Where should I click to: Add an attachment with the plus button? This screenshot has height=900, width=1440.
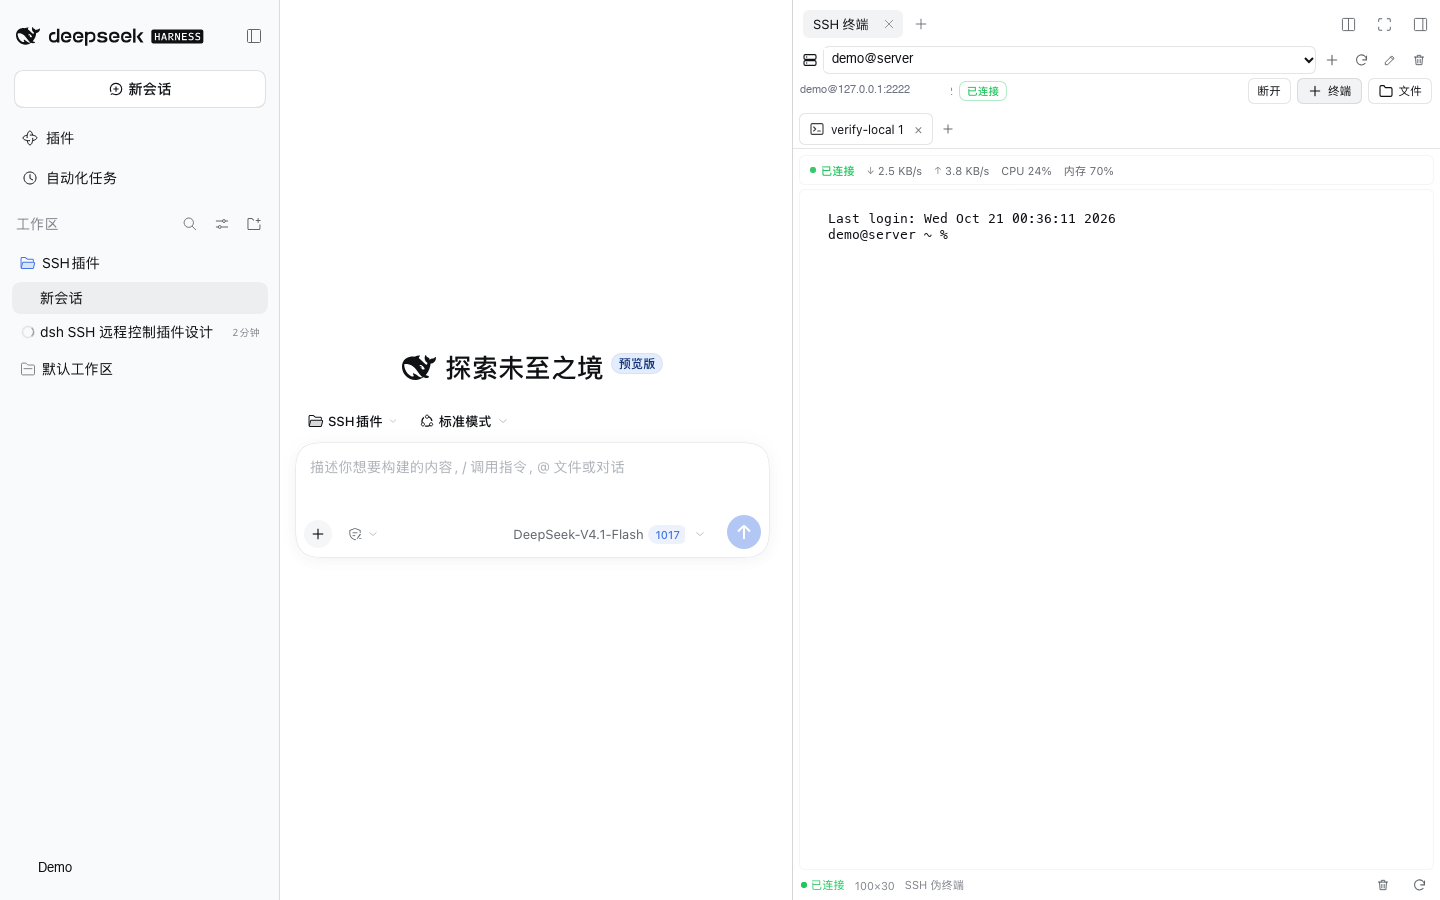(318, 534)
